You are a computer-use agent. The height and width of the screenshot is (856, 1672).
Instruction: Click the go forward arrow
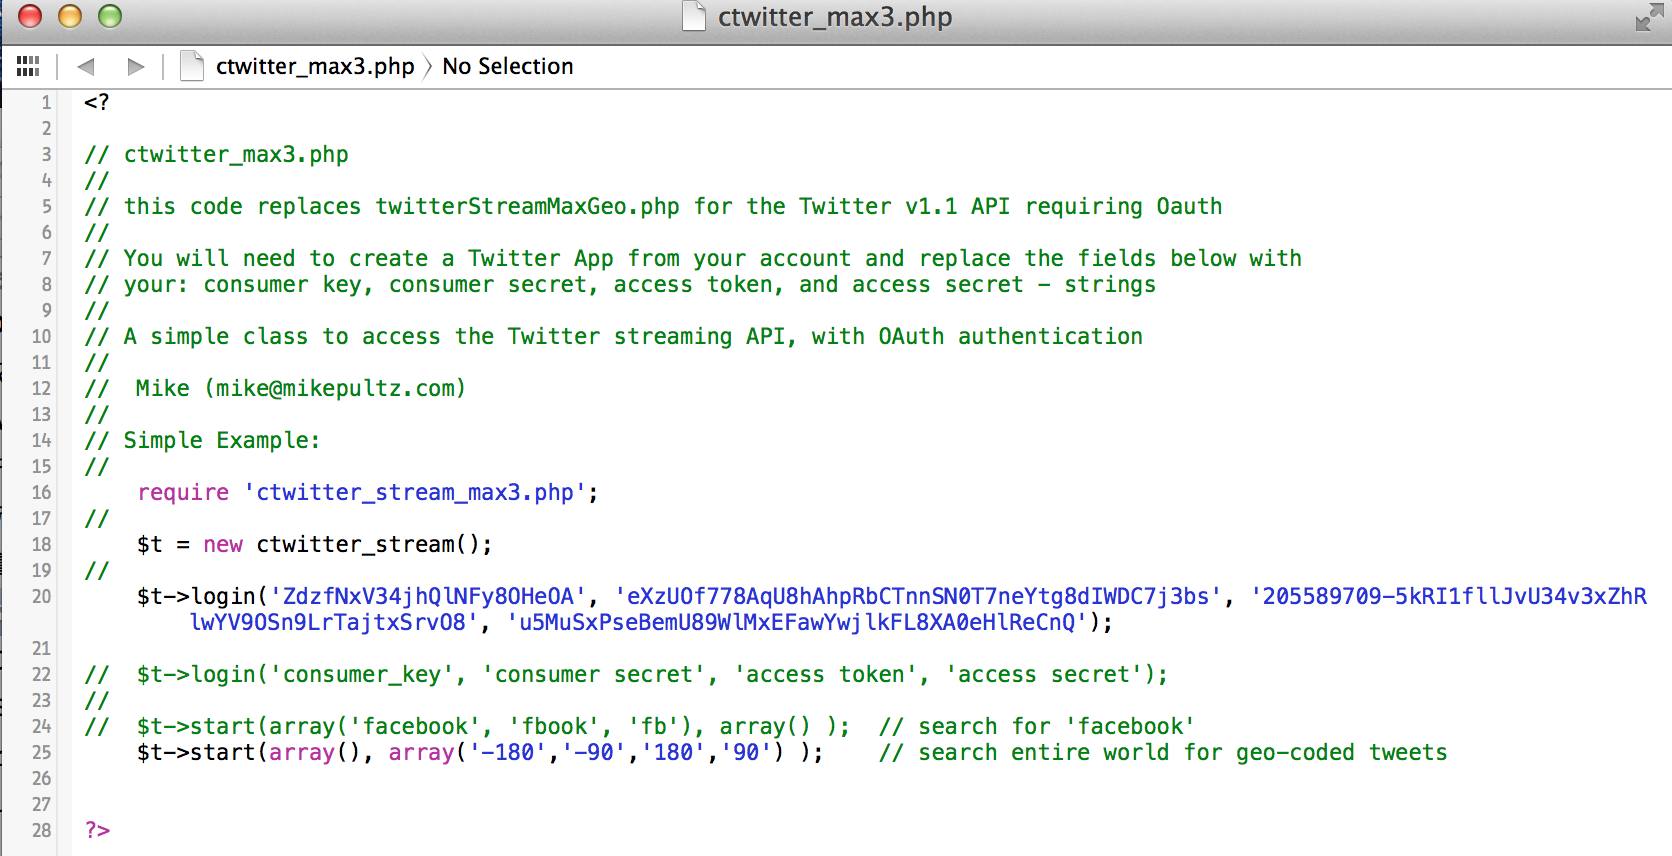click(x=136, y=67)
